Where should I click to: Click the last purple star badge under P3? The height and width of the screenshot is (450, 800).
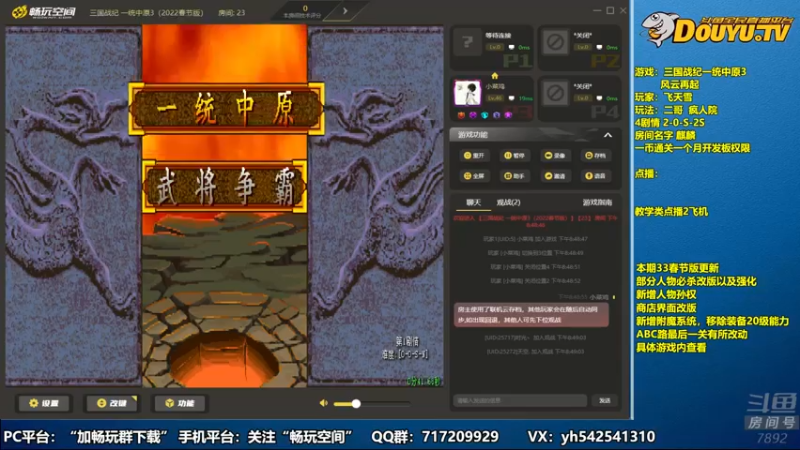coord(508,115)
